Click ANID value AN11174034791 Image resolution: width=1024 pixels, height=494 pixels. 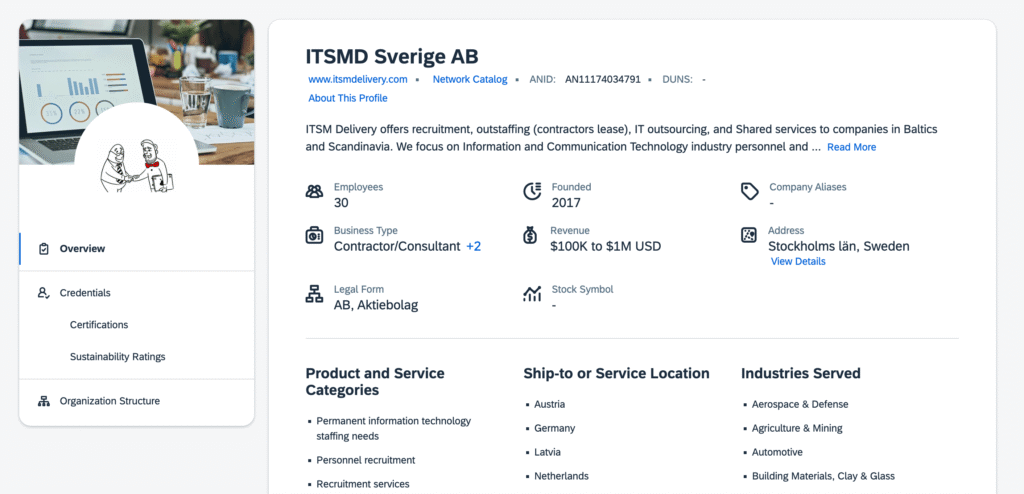603,80
